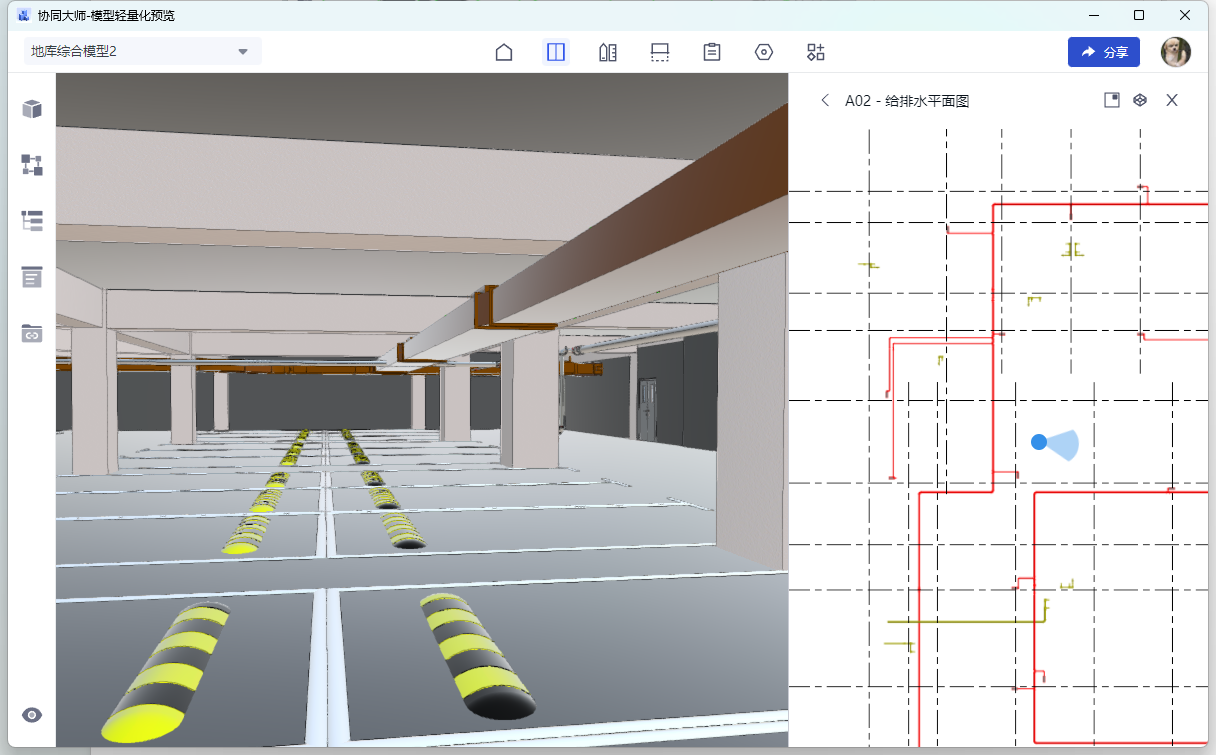This screenshot has height=755, width=1216.
Task: Toggle the eye visibility icon
Action: pyautogui.click(x=32, y=715)
